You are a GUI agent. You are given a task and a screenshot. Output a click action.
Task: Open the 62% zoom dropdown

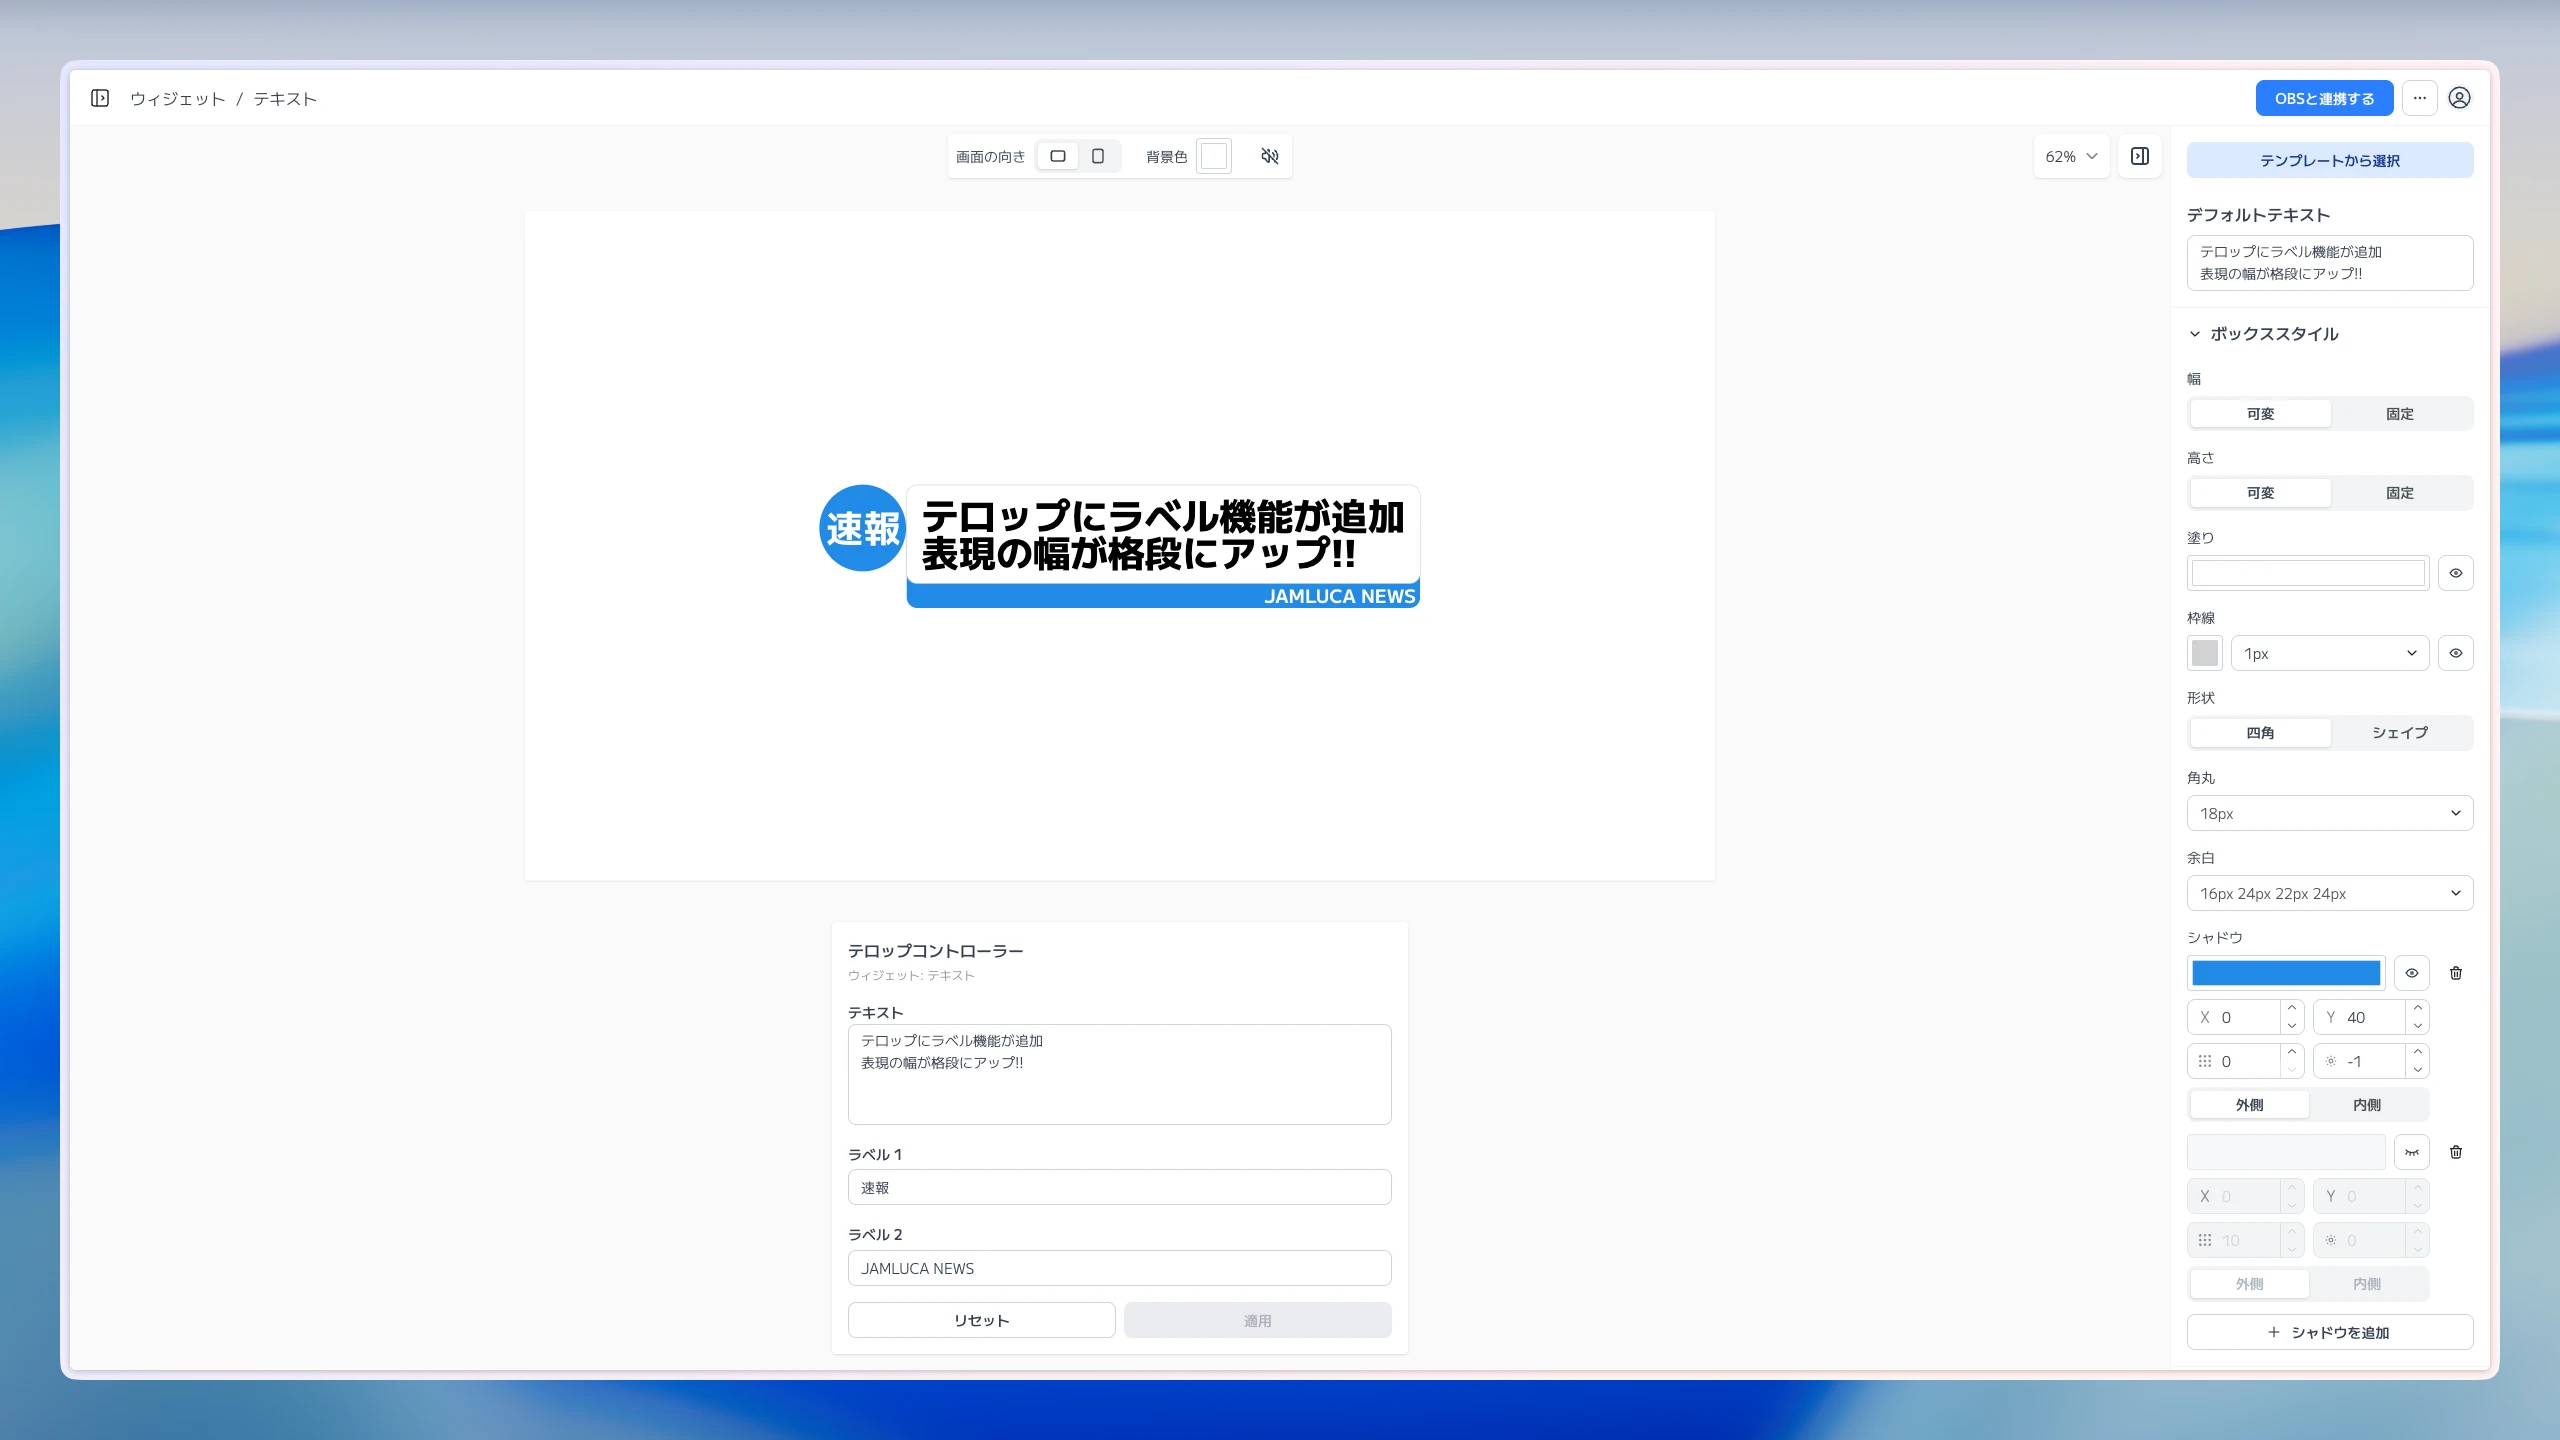(2071, 156)
